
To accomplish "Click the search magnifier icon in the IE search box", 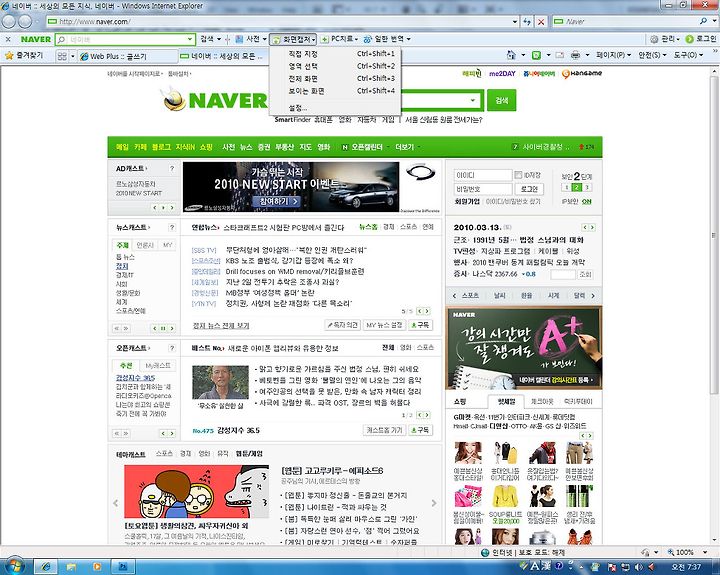I will pos(703,21).
